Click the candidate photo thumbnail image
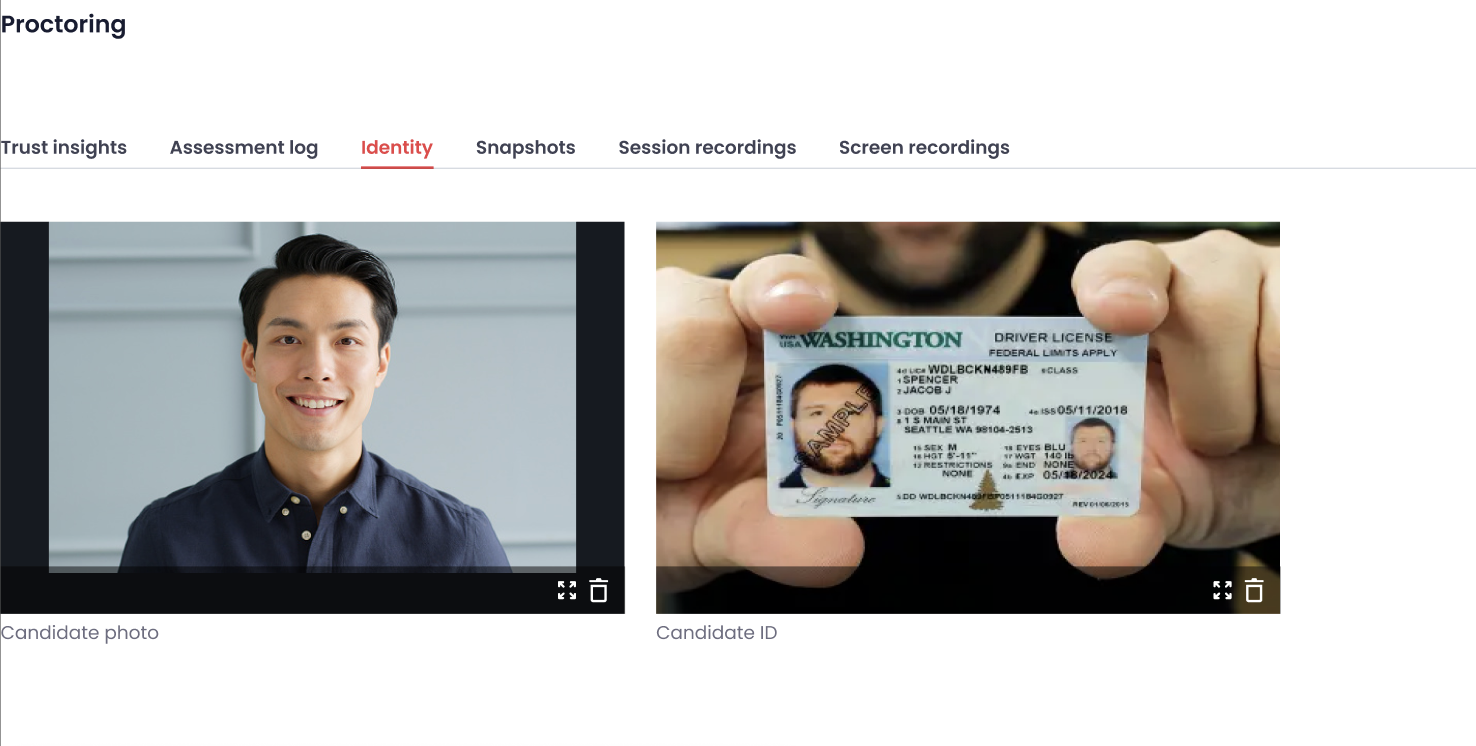The width and height of the screenshot is (1476, 746). coord(312,396)
